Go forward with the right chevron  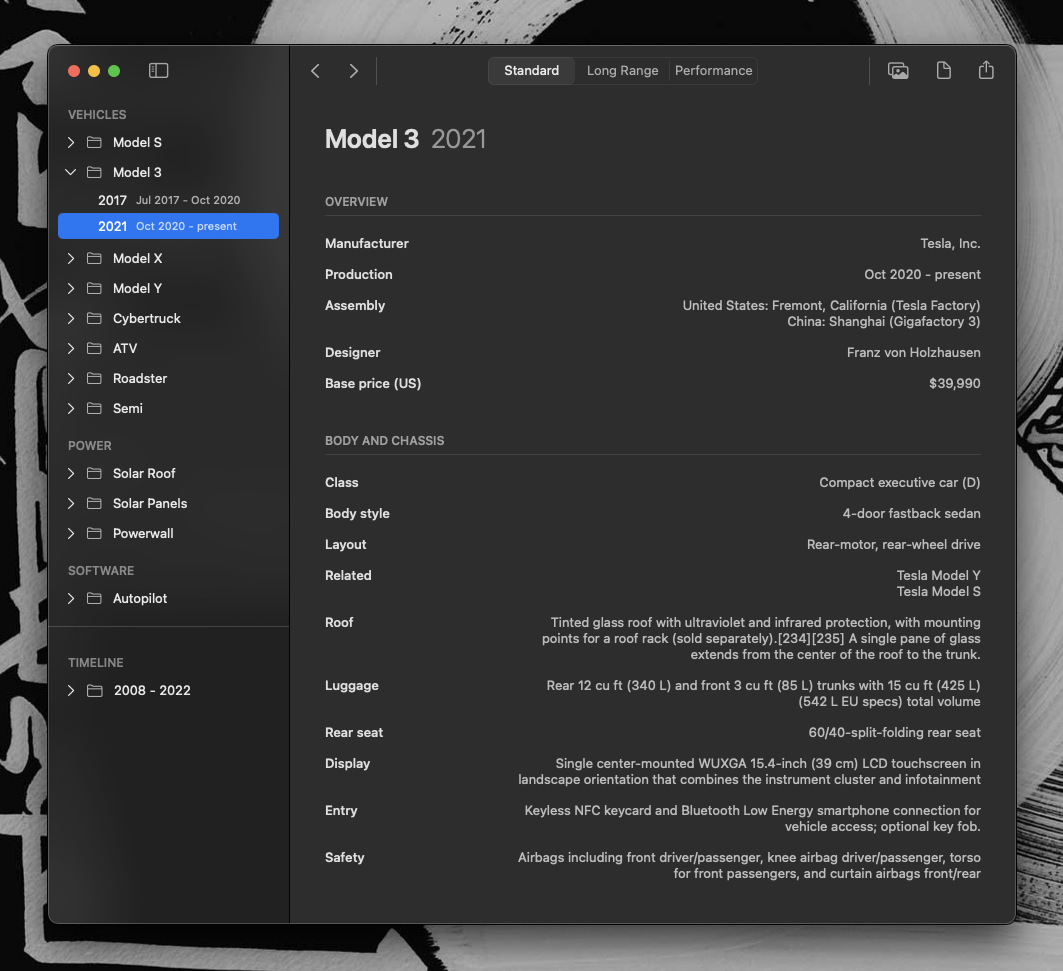(x=353, y=71)
